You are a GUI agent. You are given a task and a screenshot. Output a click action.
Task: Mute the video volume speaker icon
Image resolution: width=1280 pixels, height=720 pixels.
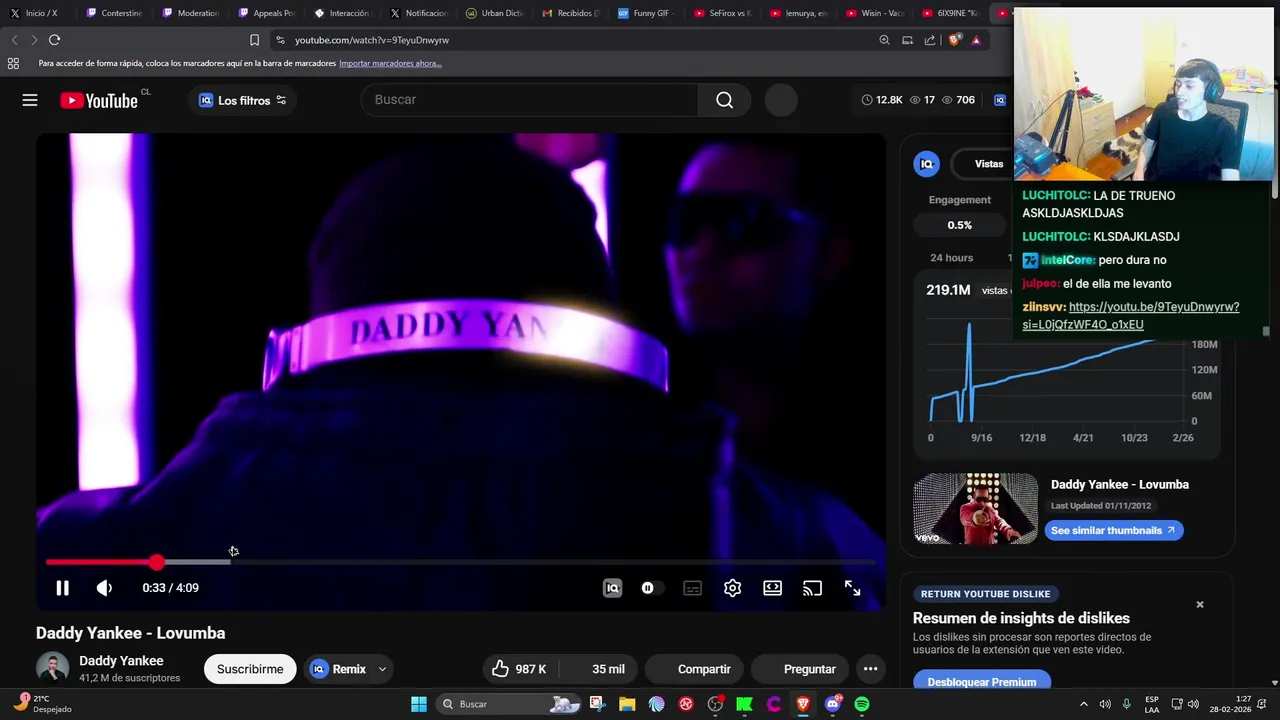click(x=104, y=588)
